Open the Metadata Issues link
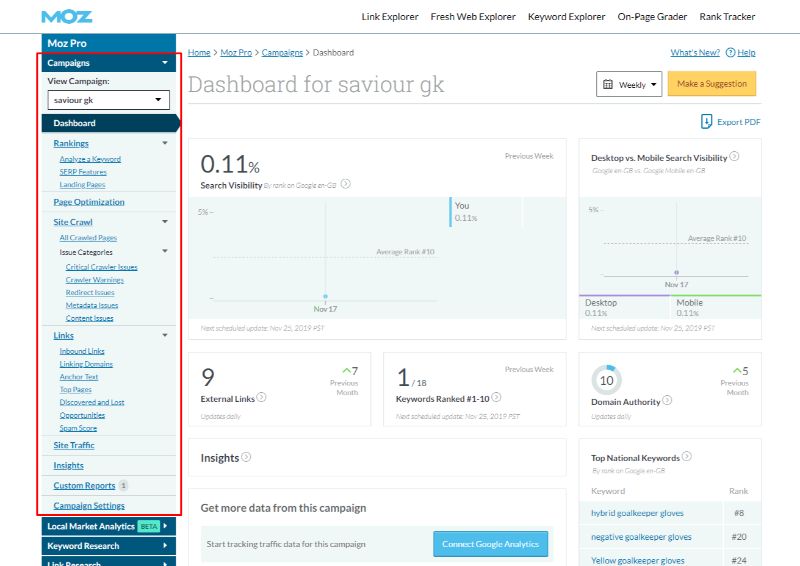The width and height of the screenshot is (800, 566). (x=92, y=305)
